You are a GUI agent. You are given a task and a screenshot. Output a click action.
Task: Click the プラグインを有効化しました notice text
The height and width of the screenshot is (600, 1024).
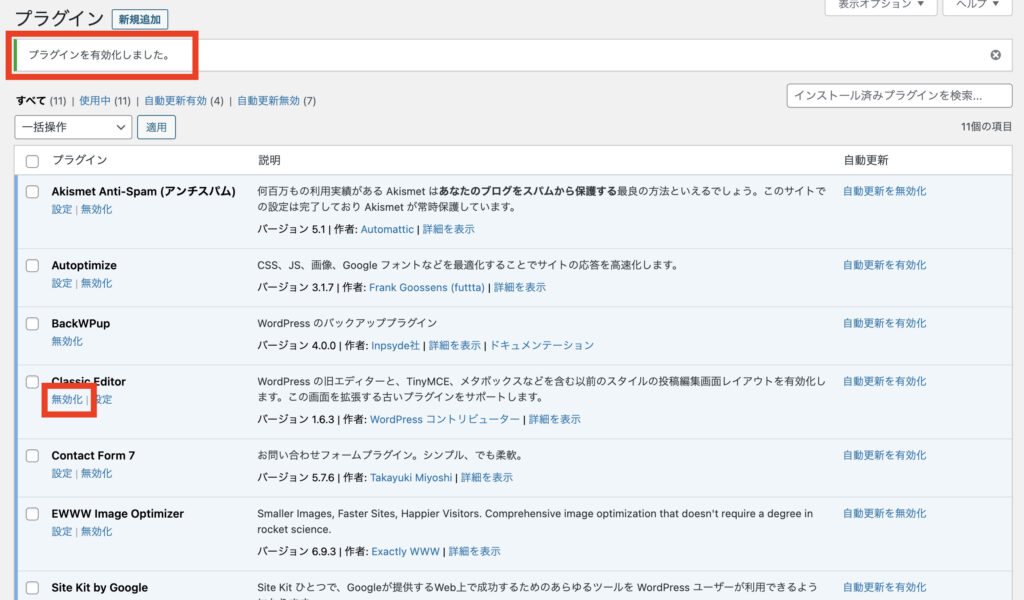click(99, 55)
